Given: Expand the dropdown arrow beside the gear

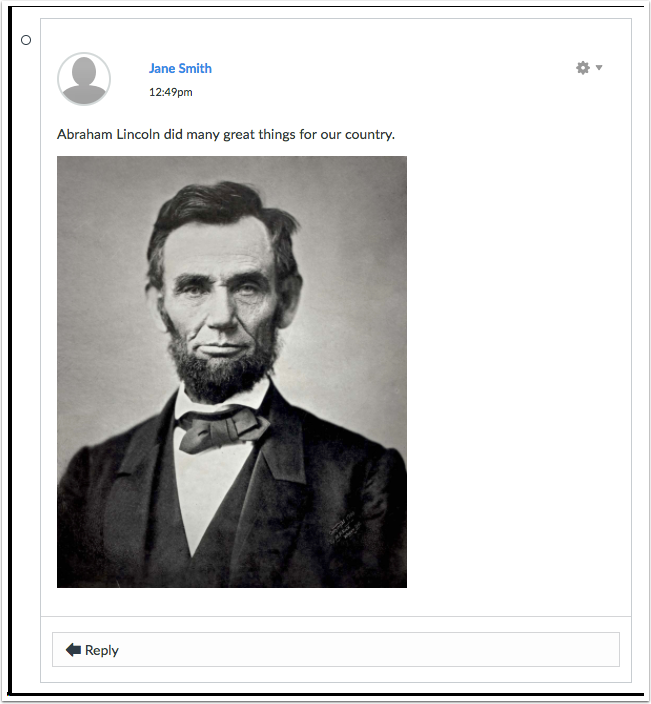Looking at the screenshot, I should click(599, 67).
